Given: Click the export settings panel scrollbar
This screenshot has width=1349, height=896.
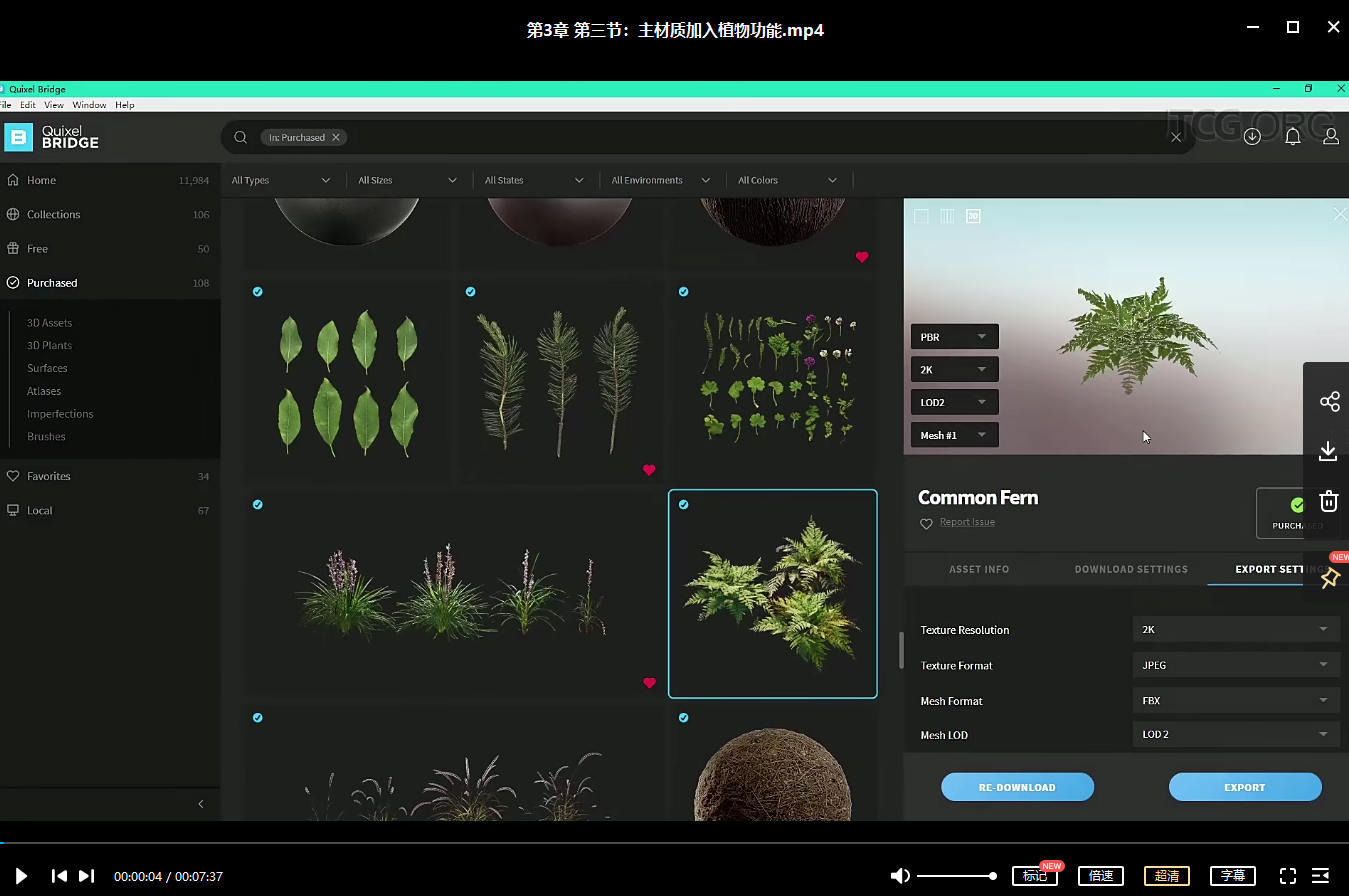Looking at the screenshot, I should 901,650.
